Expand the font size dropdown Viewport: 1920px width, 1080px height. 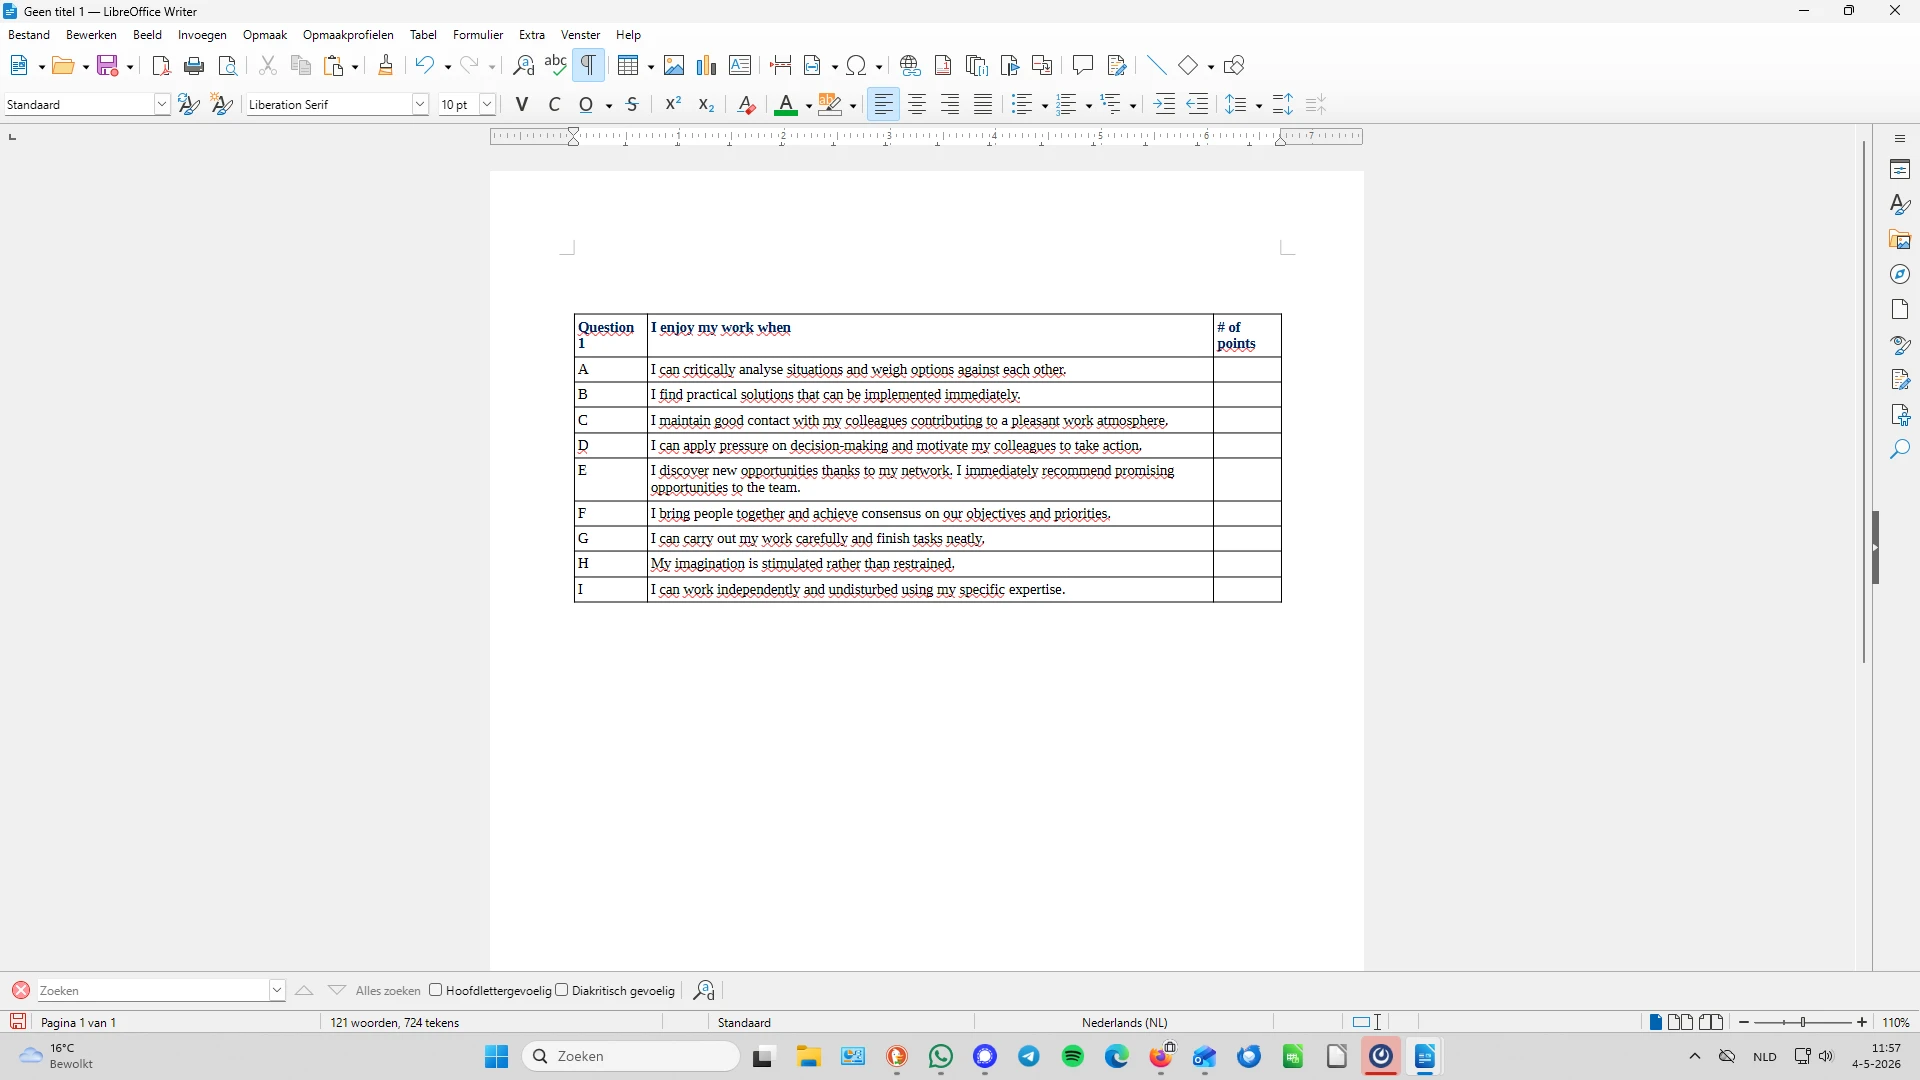pyautogui.click(x=488, y=104)
